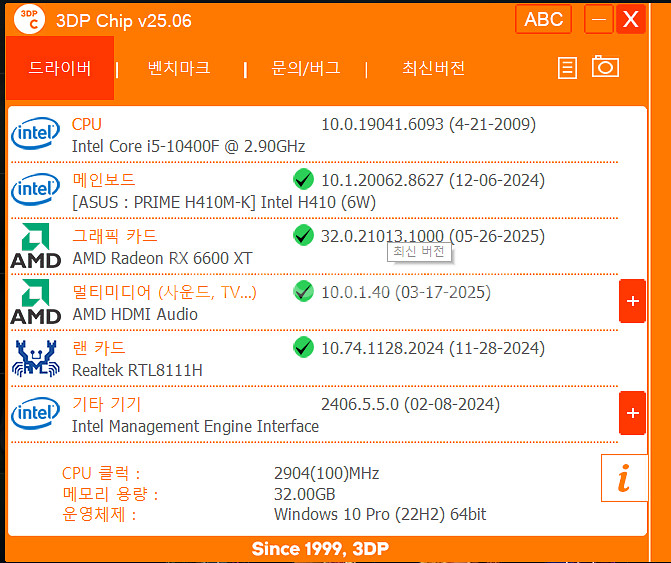Click Intel Management Engine Interface text
The width and height of the screenshot is (671, 563).
click(x=195, y=427)
